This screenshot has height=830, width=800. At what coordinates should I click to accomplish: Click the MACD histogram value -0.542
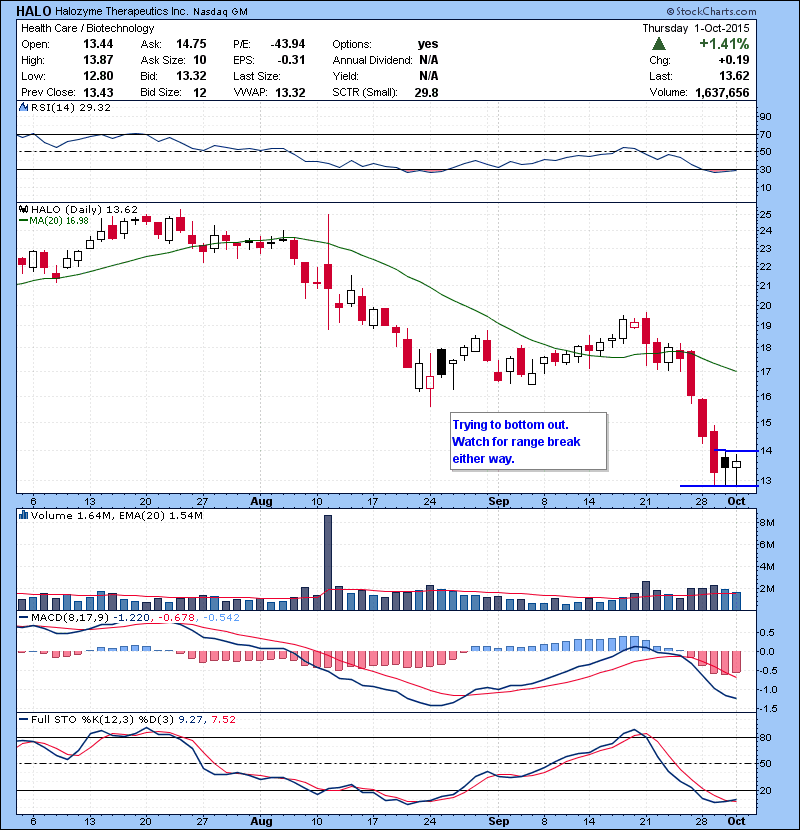221,618
